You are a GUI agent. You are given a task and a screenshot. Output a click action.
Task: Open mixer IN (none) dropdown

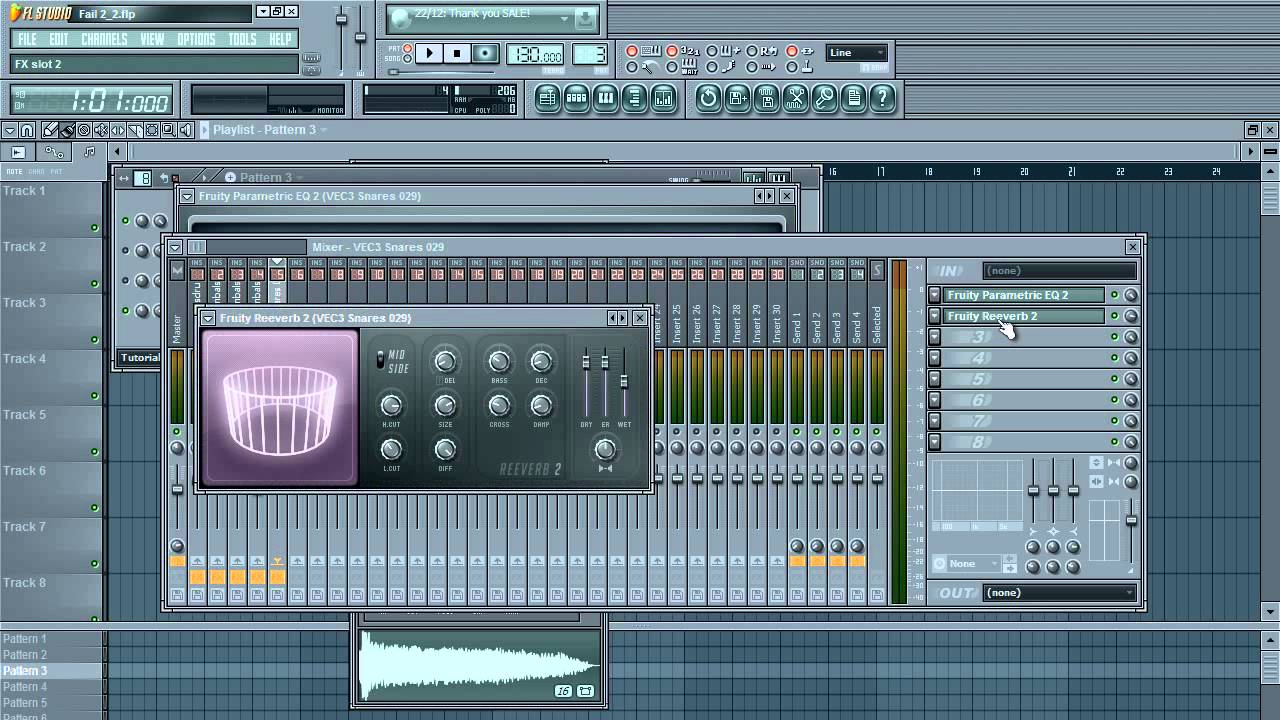1061,270
